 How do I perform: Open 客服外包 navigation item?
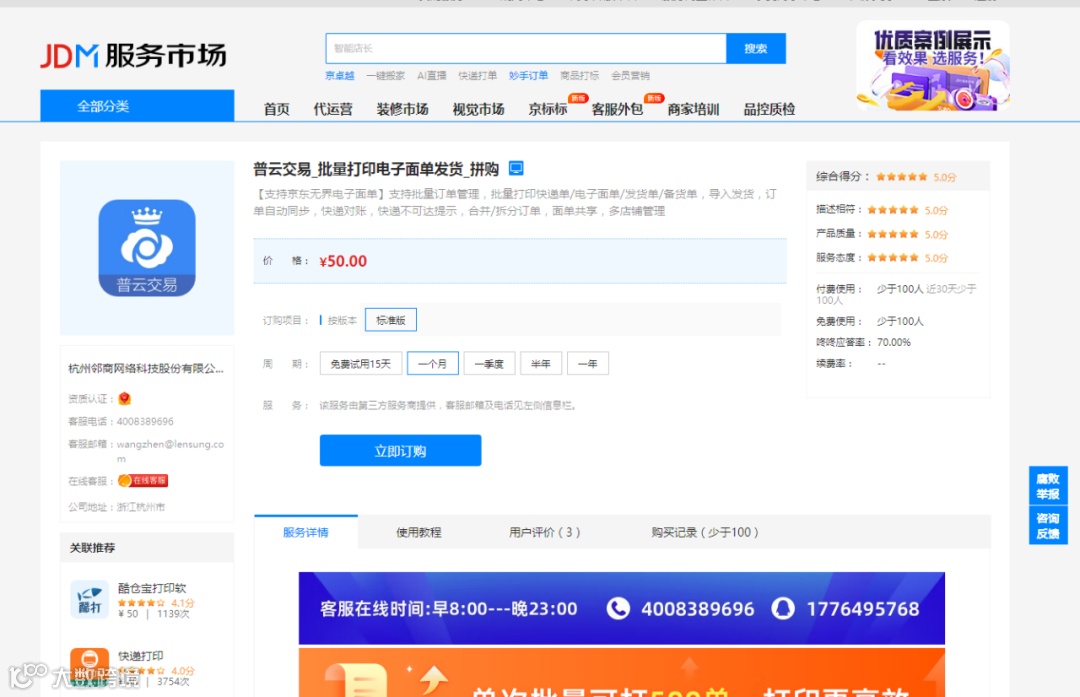click(x=617, y=109)
